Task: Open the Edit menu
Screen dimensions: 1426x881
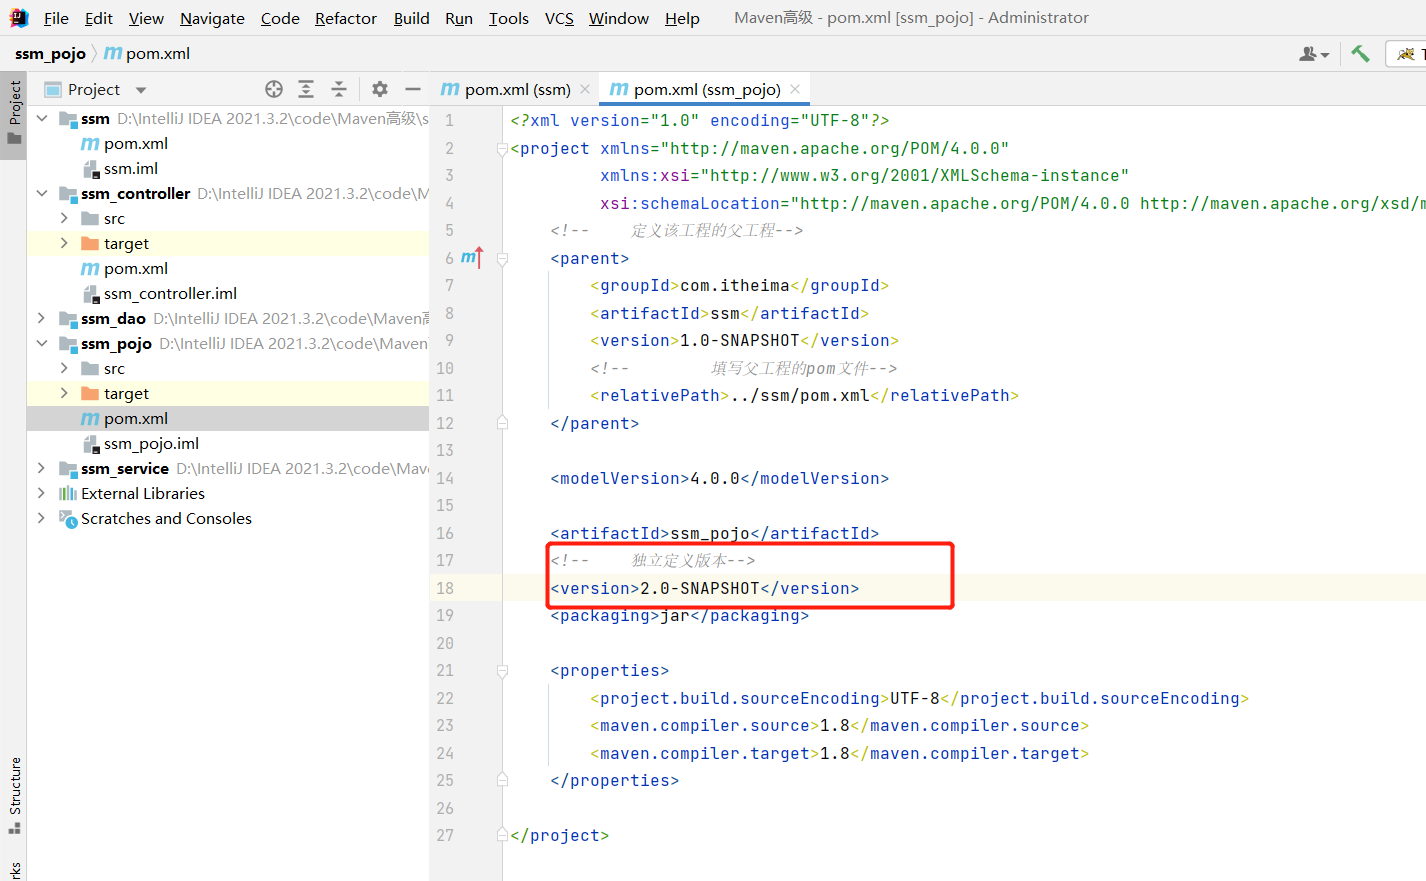Action: tap(98, 18)
